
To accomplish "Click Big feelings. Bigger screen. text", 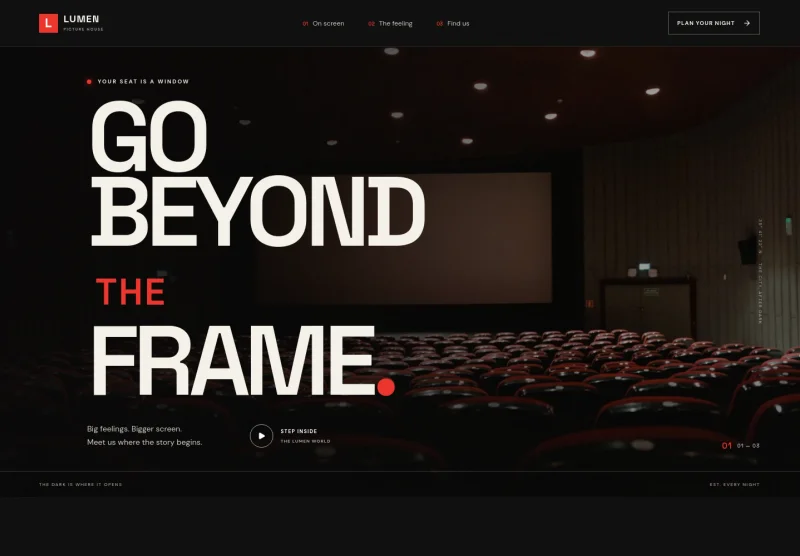I will 134,429.
